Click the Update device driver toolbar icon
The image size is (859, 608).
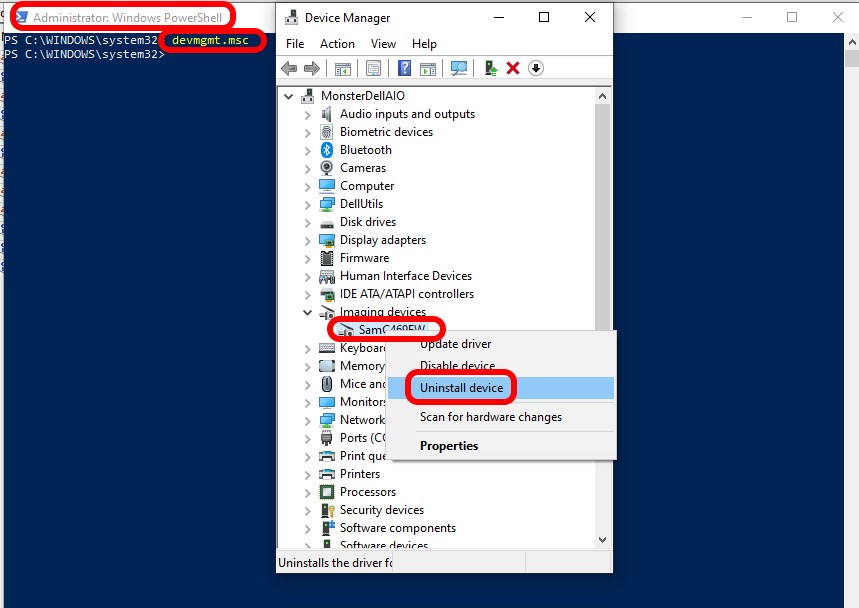[490, 68]
